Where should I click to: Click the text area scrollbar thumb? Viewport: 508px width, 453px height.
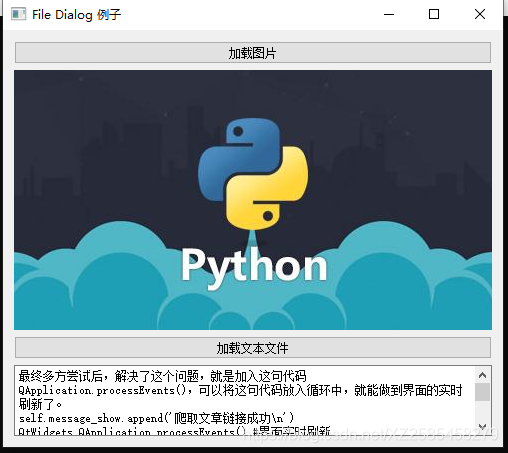point(482,392)
